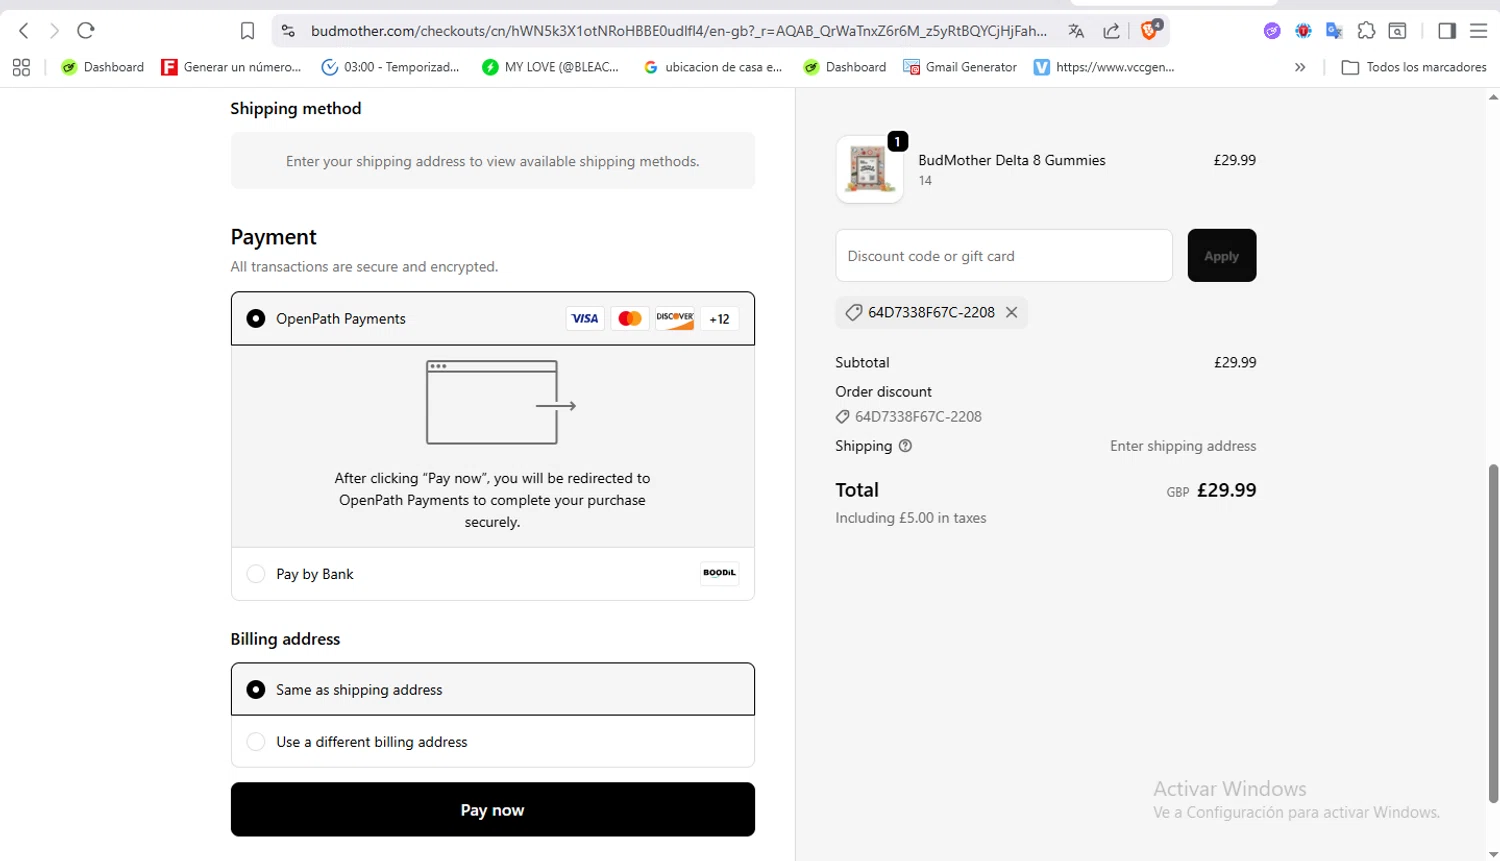Click the translate page icon

point(1076,31)
